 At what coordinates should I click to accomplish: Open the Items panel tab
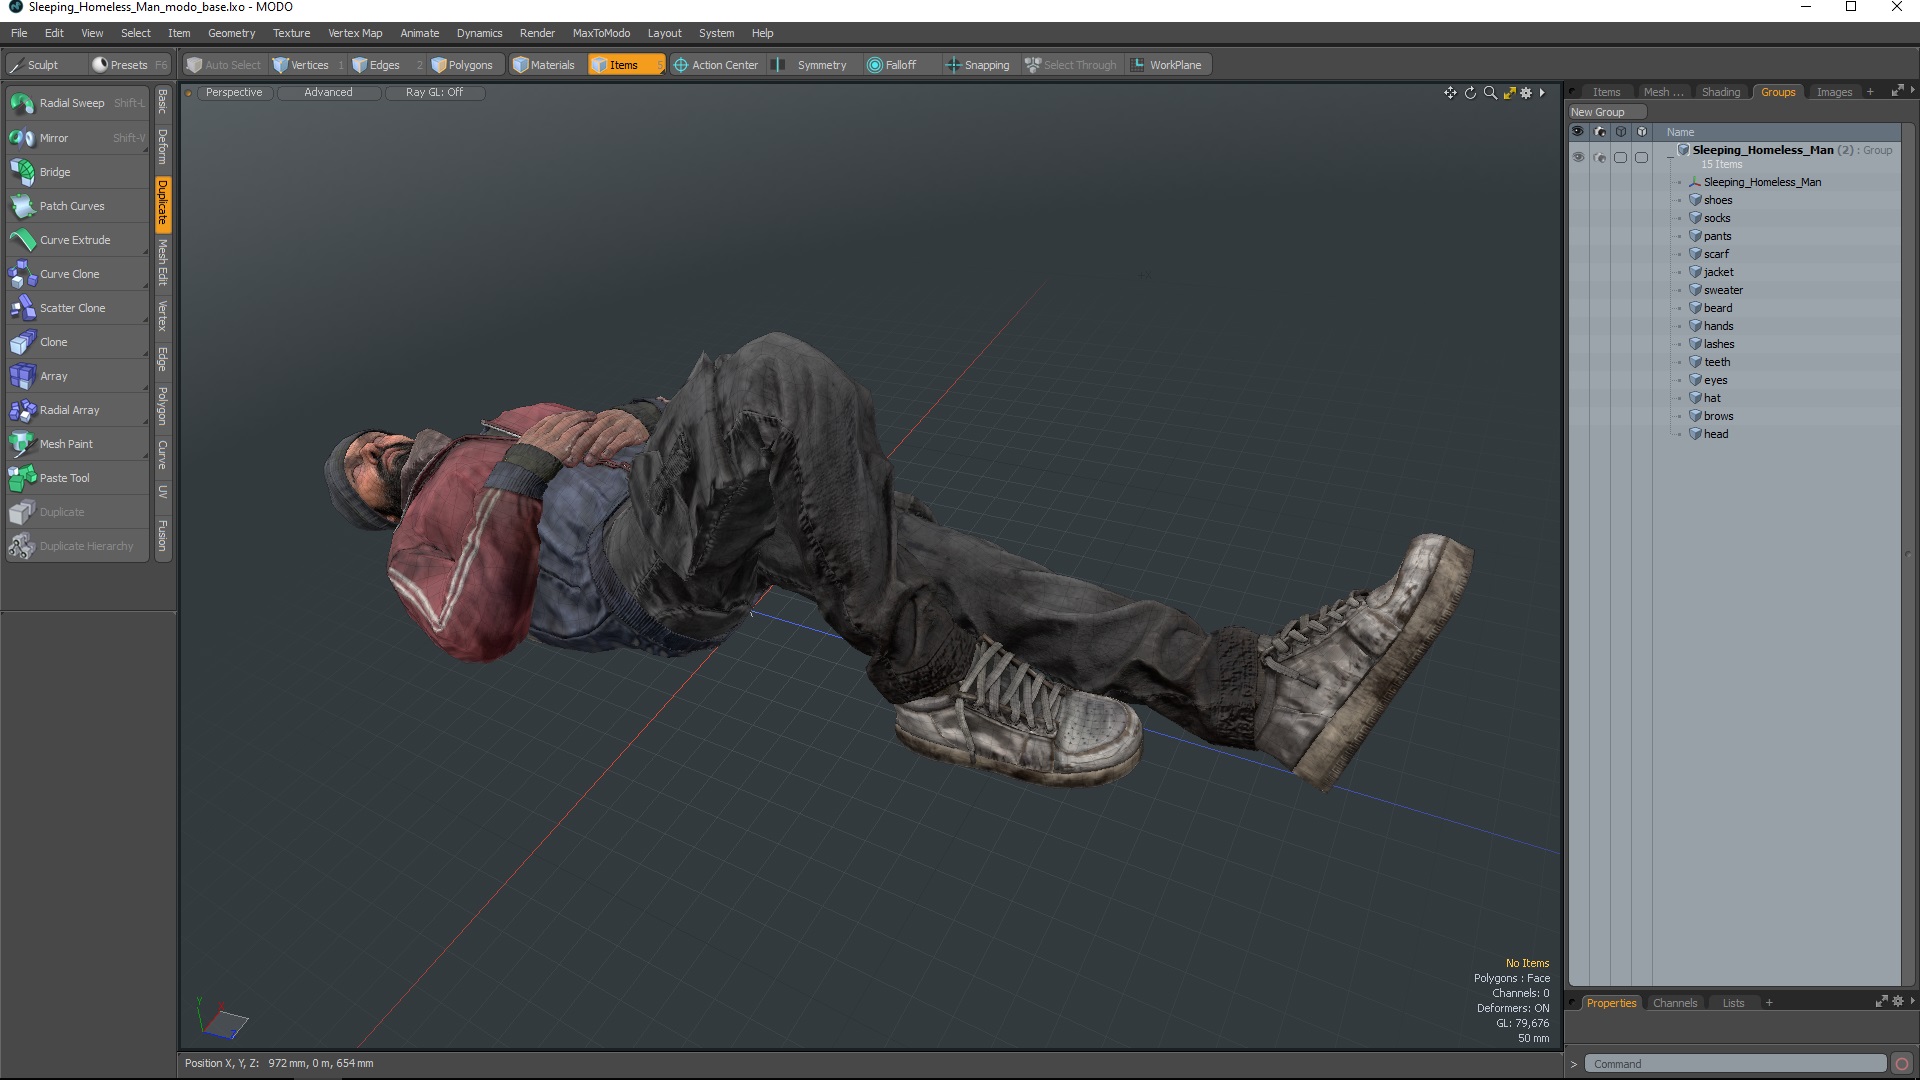[x=1606, y=92]
